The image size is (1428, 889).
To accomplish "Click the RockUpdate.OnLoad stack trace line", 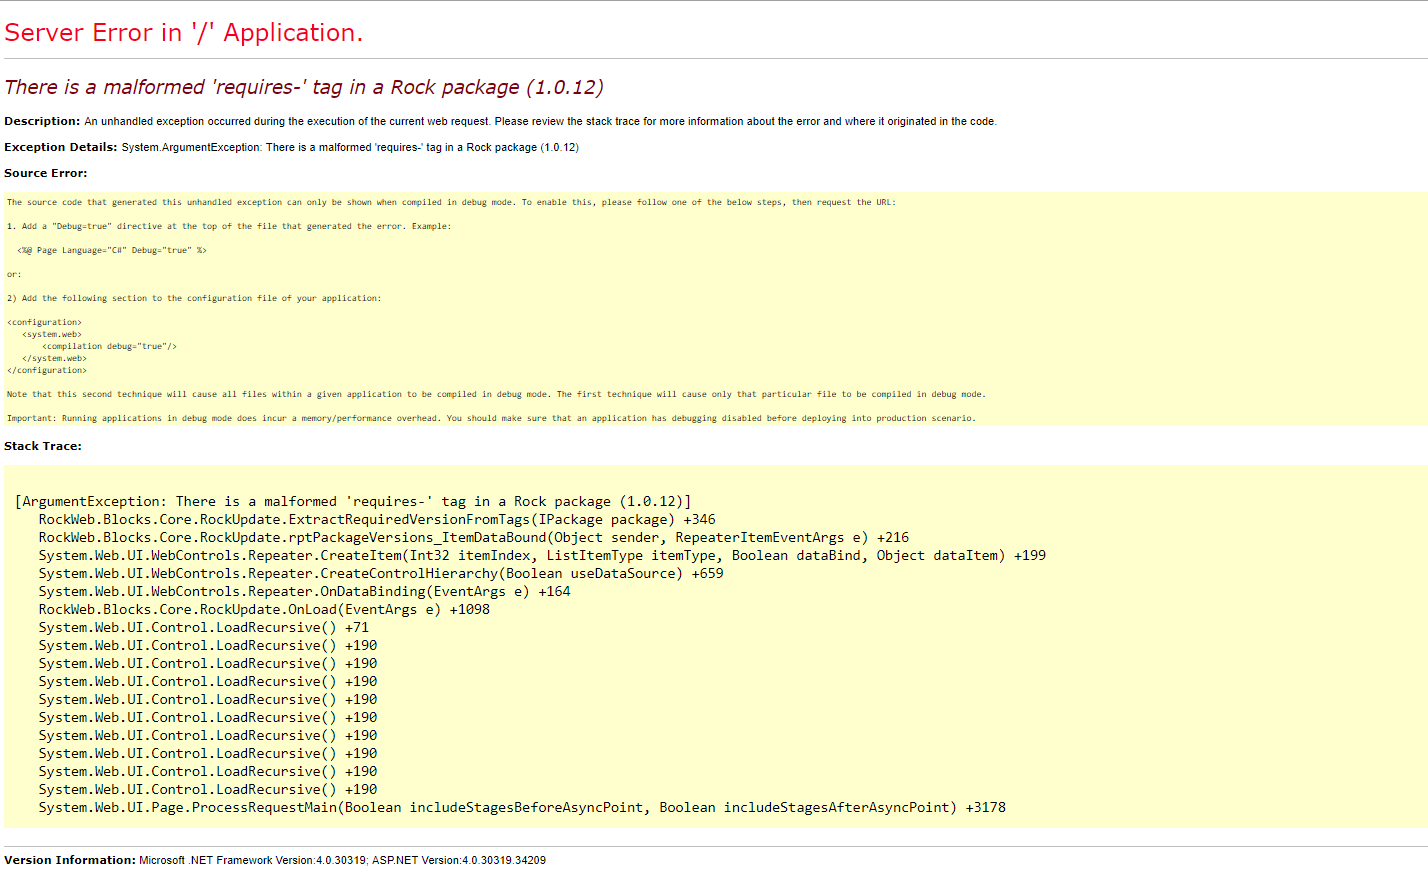I will point(264,610).
